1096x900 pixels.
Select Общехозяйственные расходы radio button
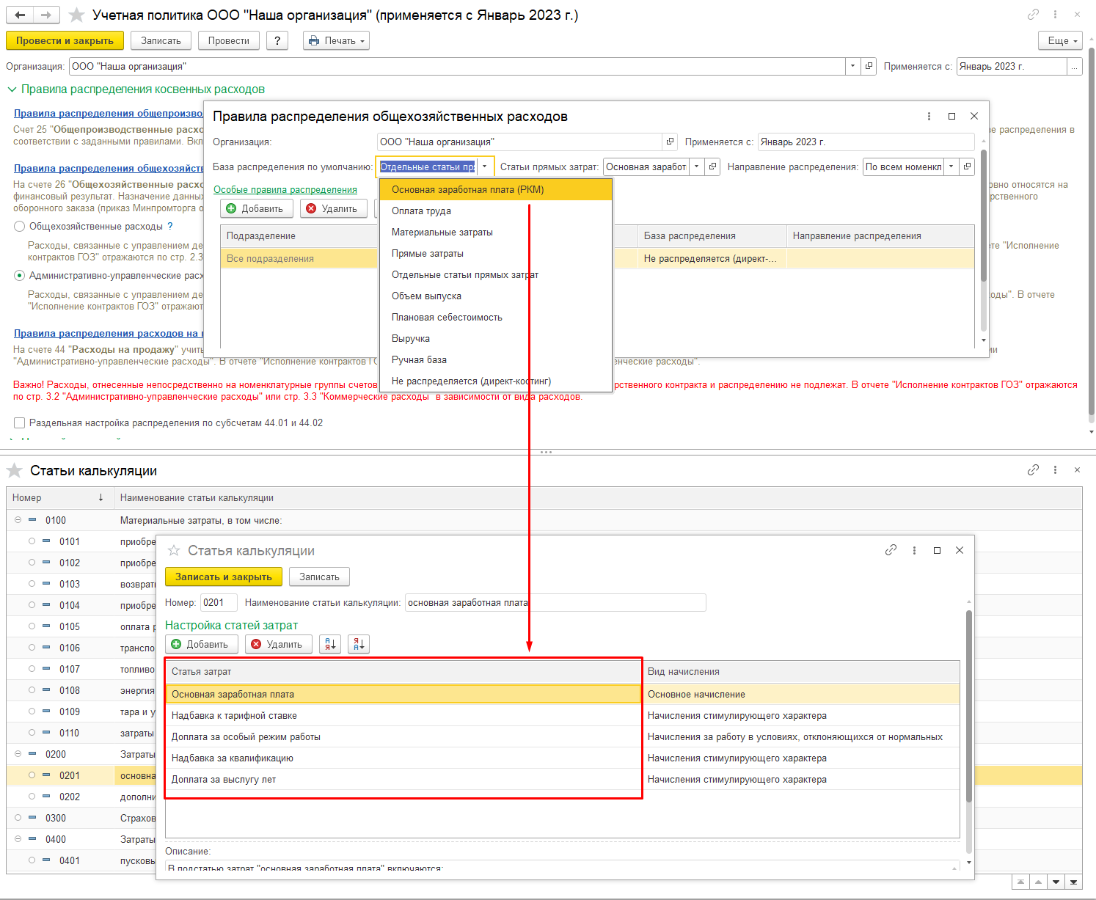(x=20, y=227)
